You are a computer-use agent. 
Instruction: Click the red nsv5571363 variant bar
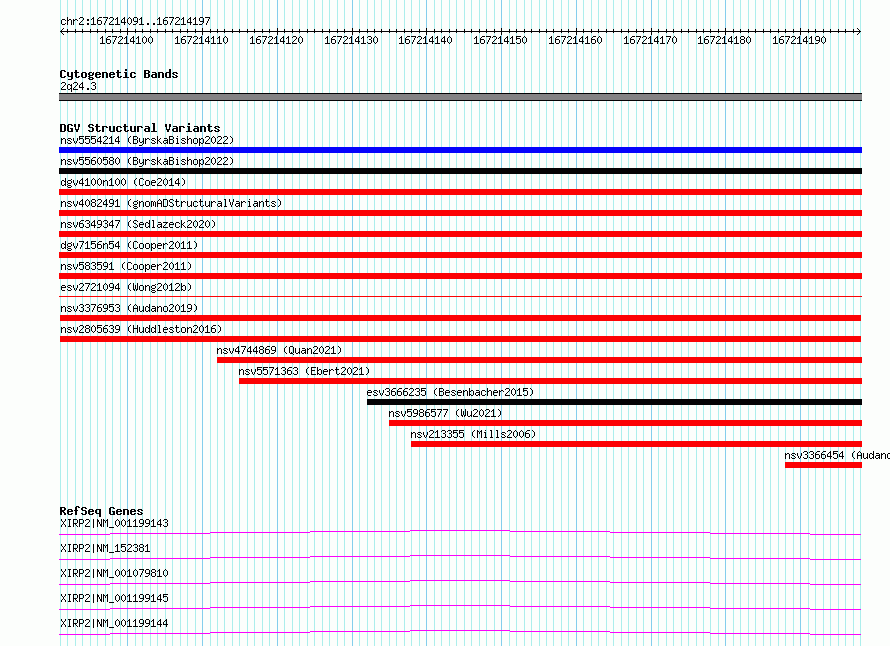551,381
